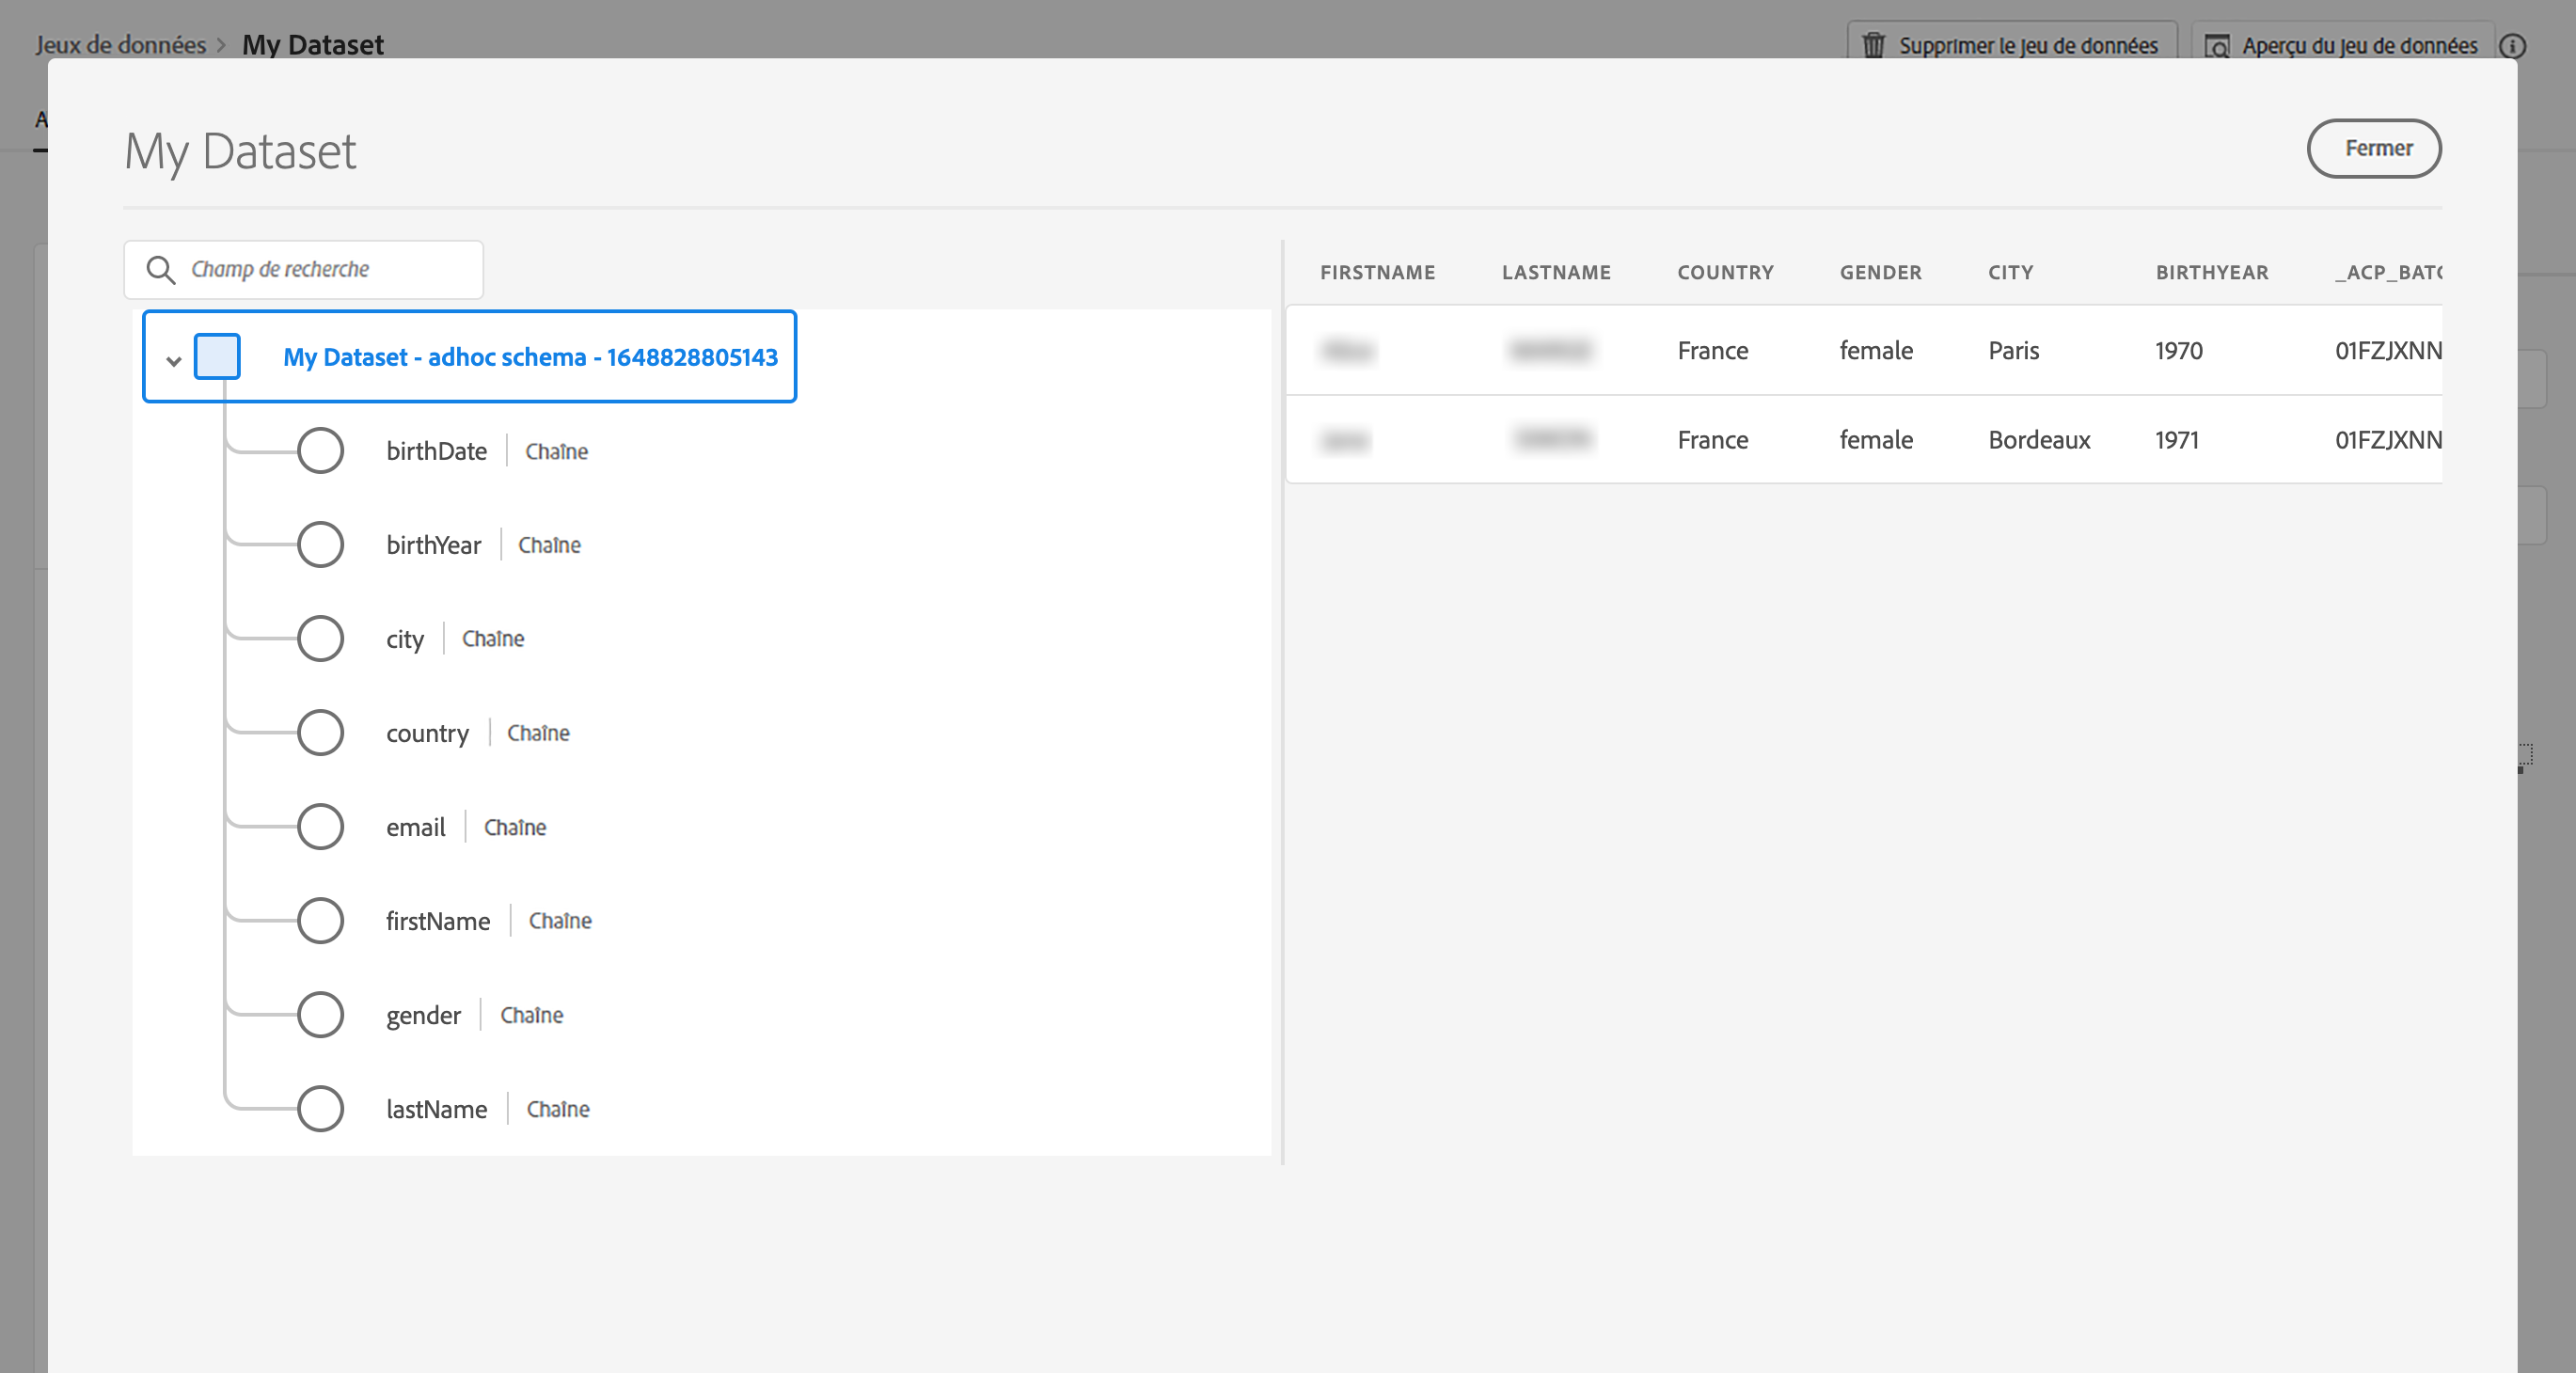Viewport: 2576px width, 1373px height.
Task: Click the info circle icon
Action: [x=2512, y=46]
